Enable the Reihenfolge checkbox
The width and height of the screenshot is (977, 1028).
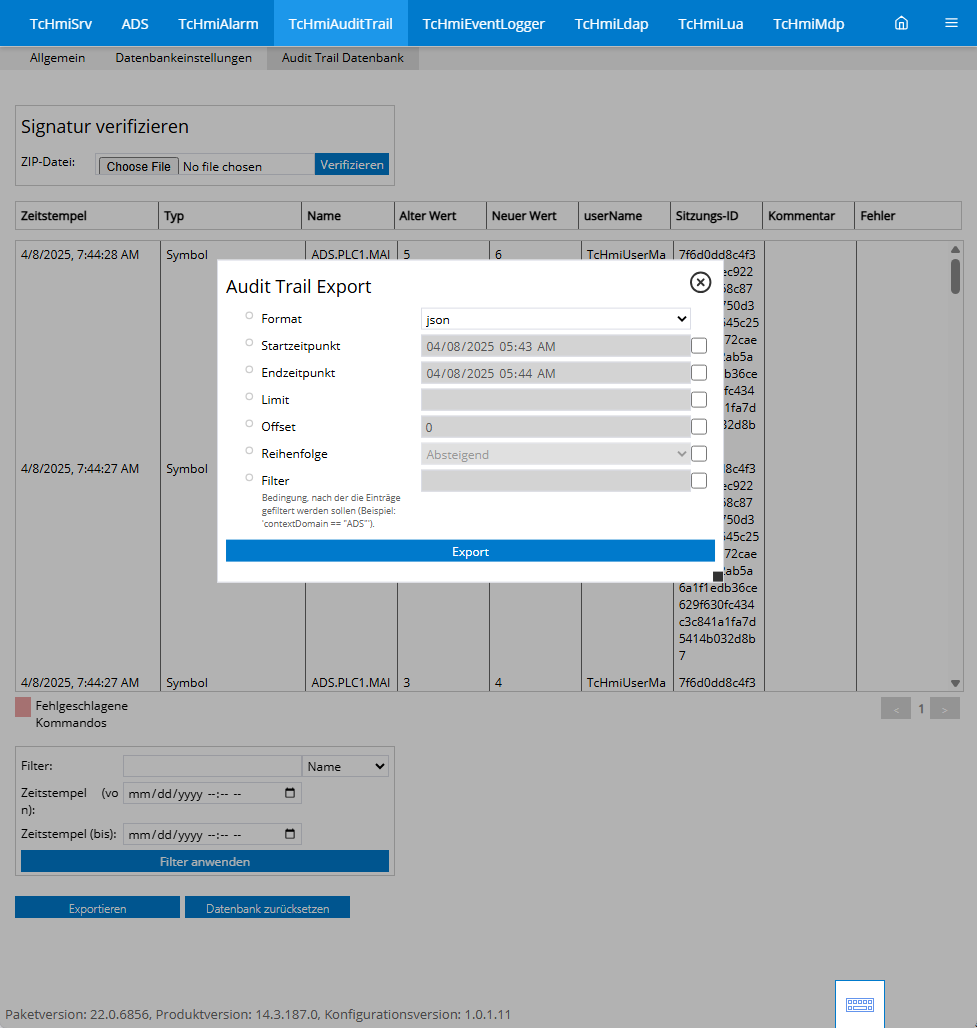699,454
